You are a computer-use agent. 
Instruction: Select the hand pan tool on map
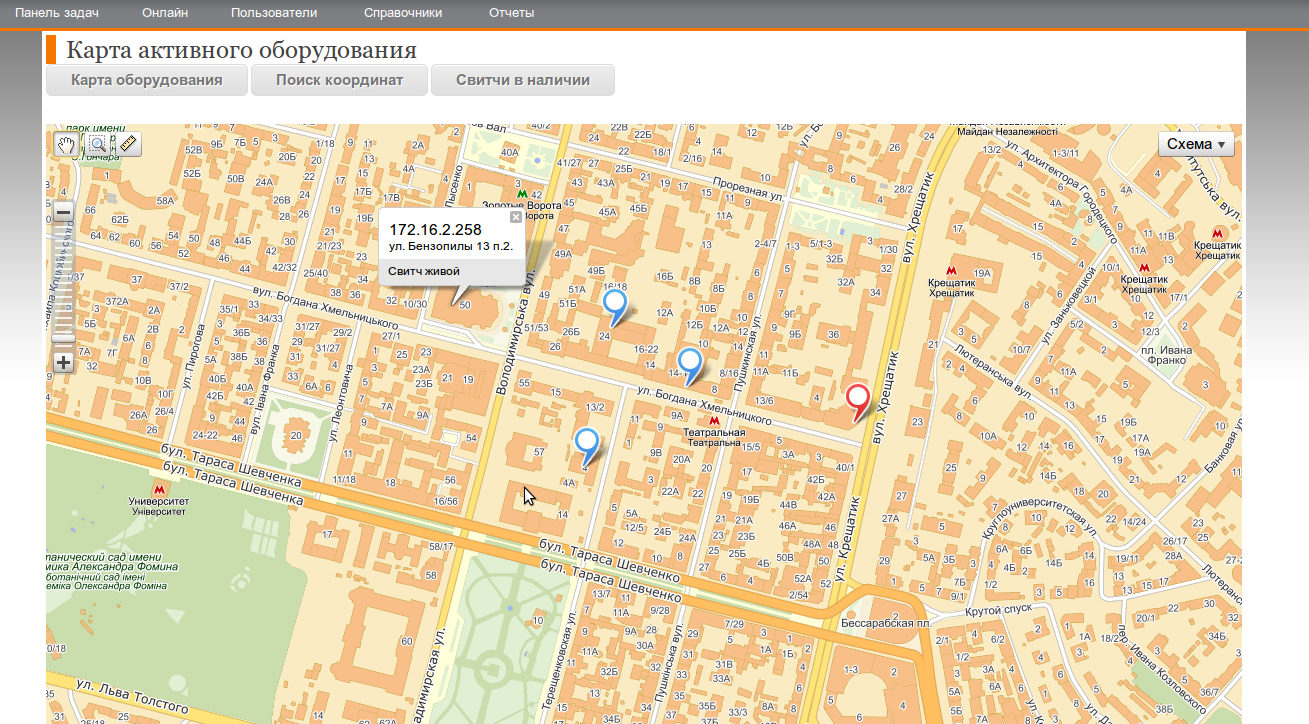point(66,145)
